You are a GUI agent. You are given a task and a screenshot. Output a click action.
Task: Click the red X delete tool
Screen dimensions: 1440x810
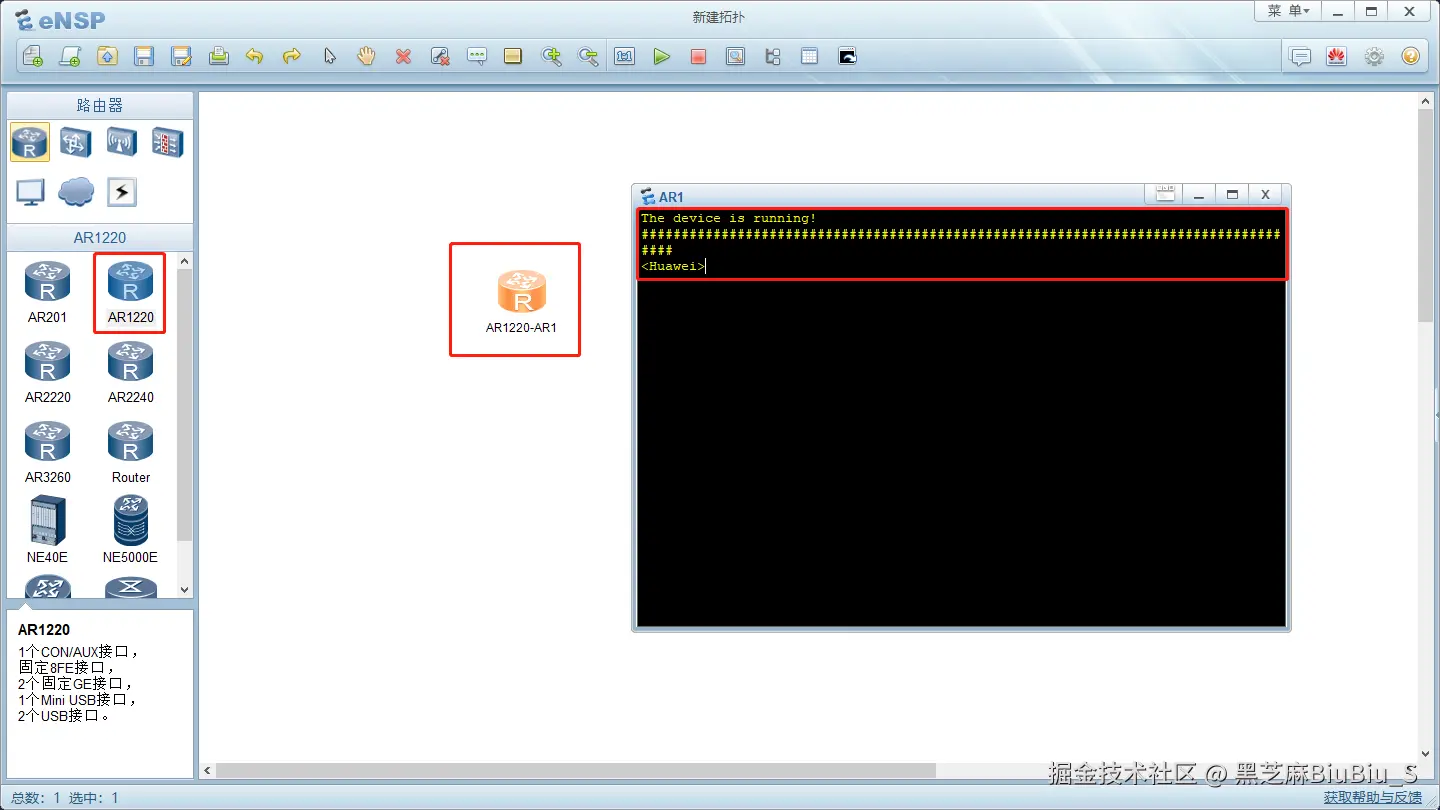coord(403,57)
